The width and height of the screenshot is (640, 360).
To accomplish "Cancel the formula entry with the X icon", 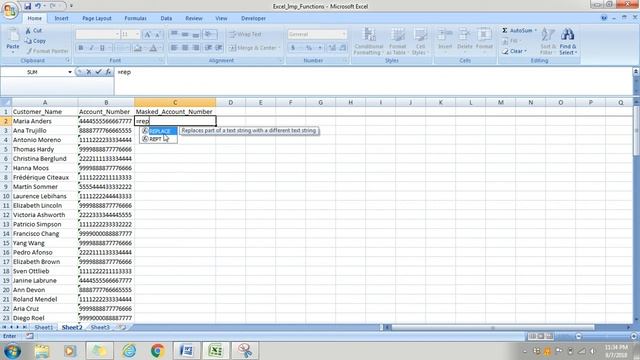I will point(89,72).
